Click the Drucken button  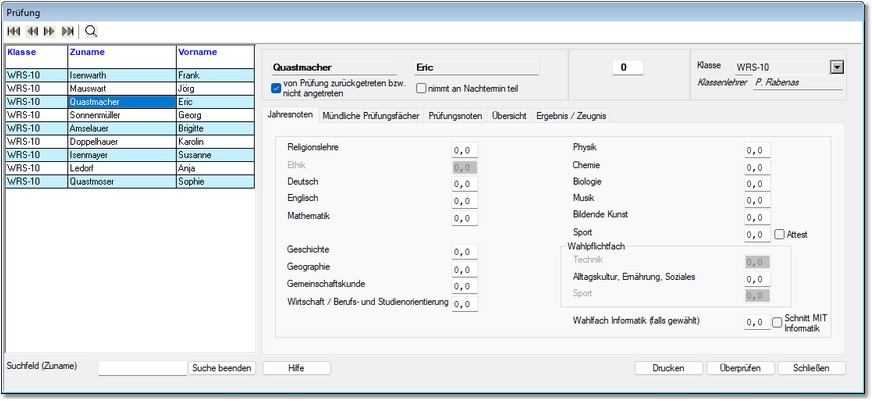pyautogui.click(x=669, y=368)
